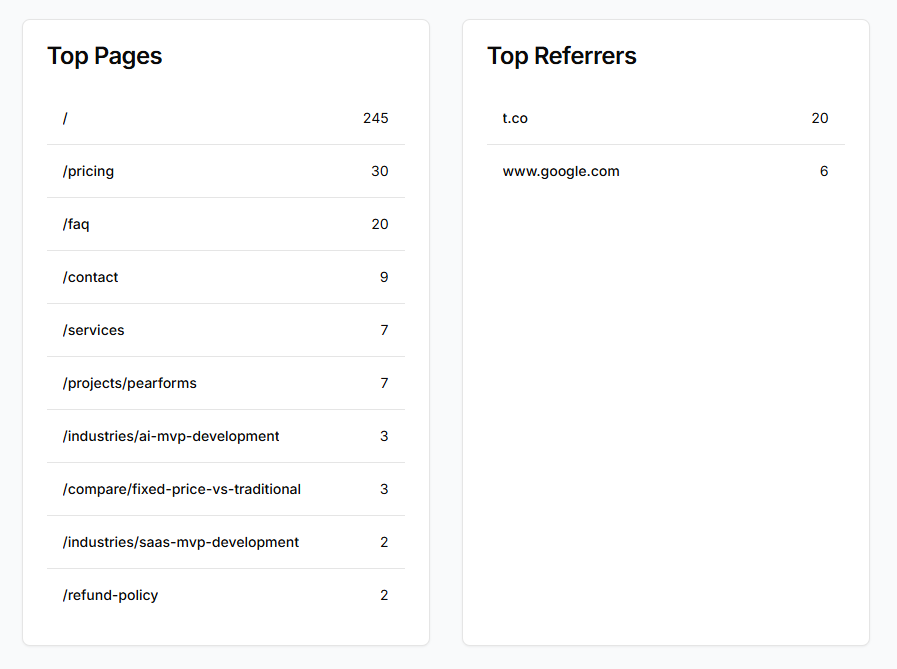Click the www.google.com referrer link
Viewport: 897px width, 669px height.
(561, 171)
